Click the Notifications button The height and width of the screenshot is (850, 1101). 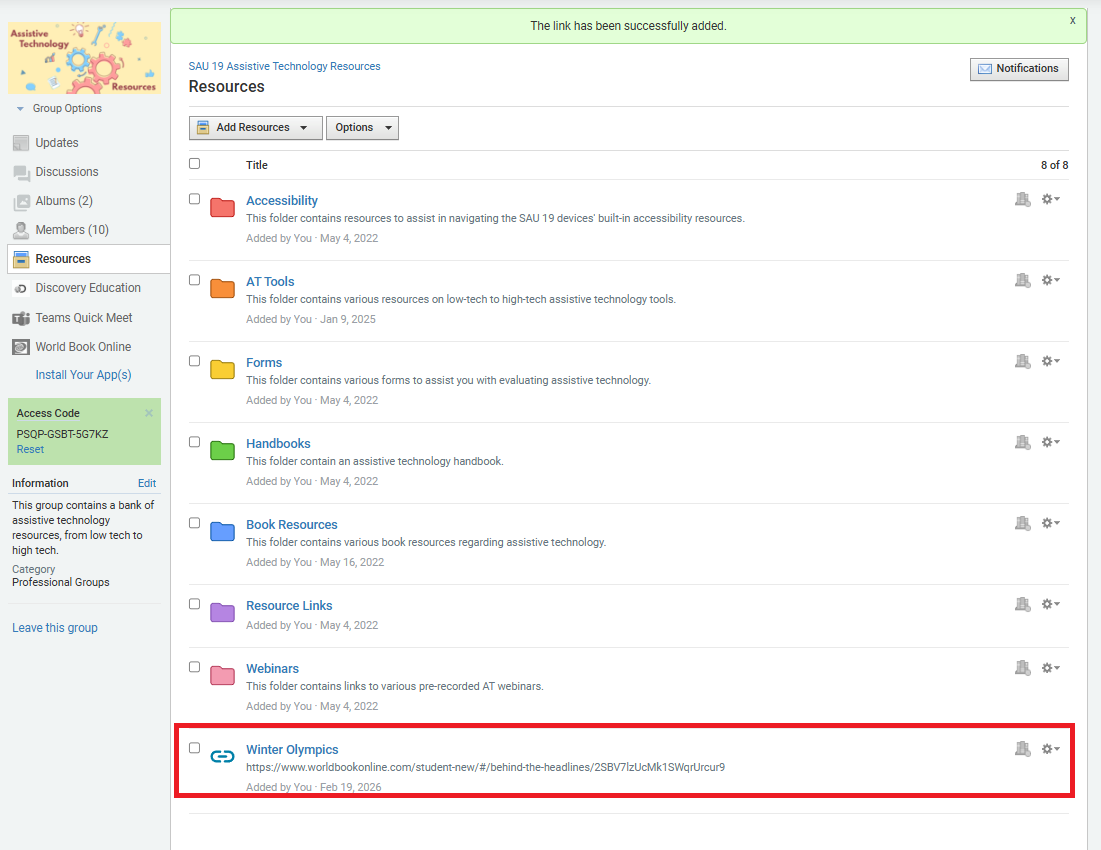tap(1019, 69)
